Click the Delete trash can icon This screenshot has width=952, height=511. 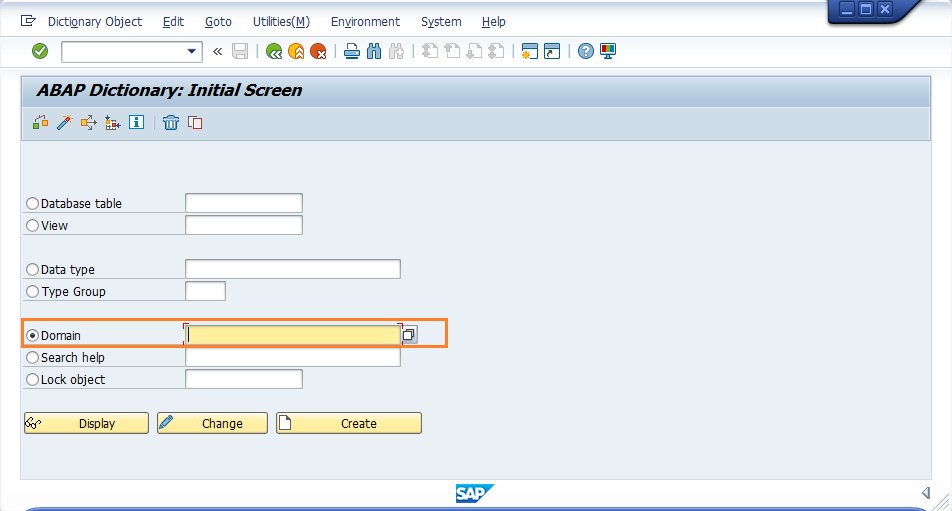click(x=171, y=122)
